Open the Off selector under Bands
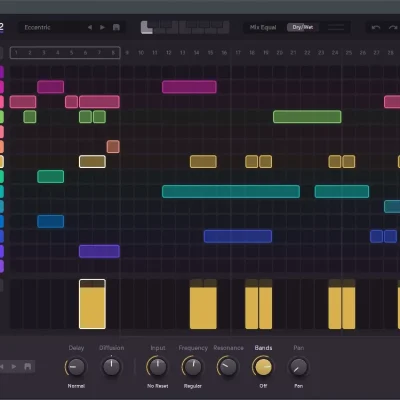This screenshot has width=400, height=400. [263, 386]
